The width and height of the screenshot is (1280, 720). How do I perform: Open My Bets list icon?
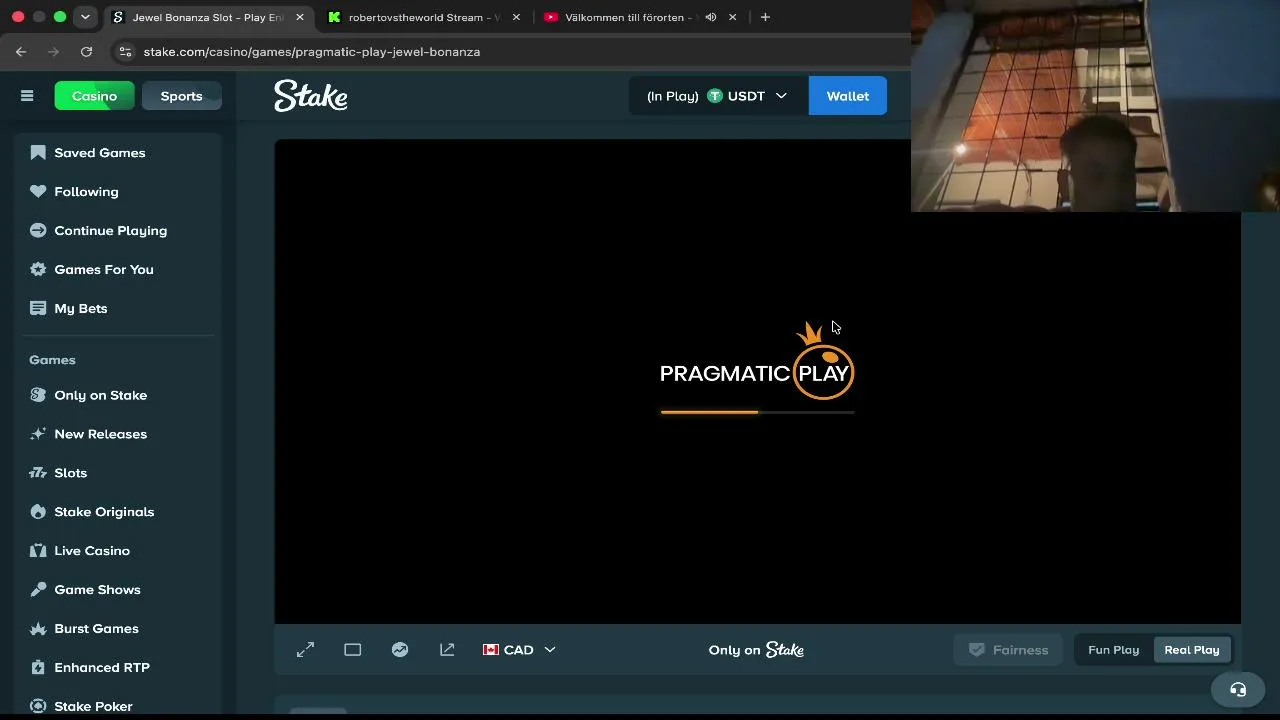point(38,309)
